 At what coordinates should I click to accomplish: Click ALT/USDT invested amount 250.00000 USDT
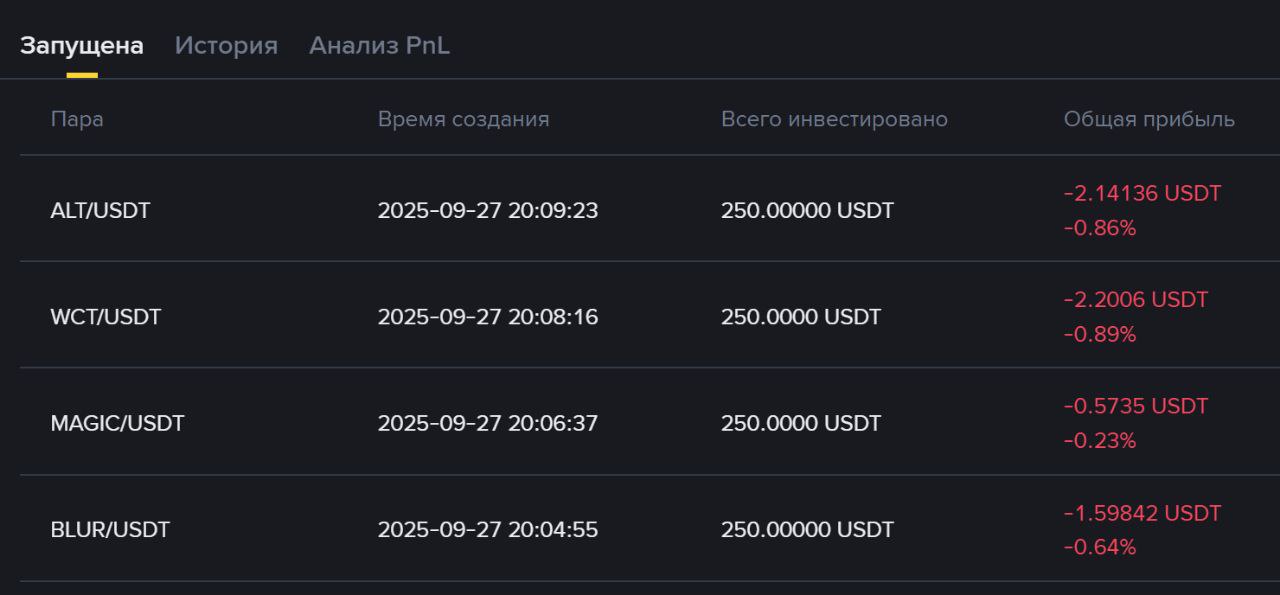[807, 211]
